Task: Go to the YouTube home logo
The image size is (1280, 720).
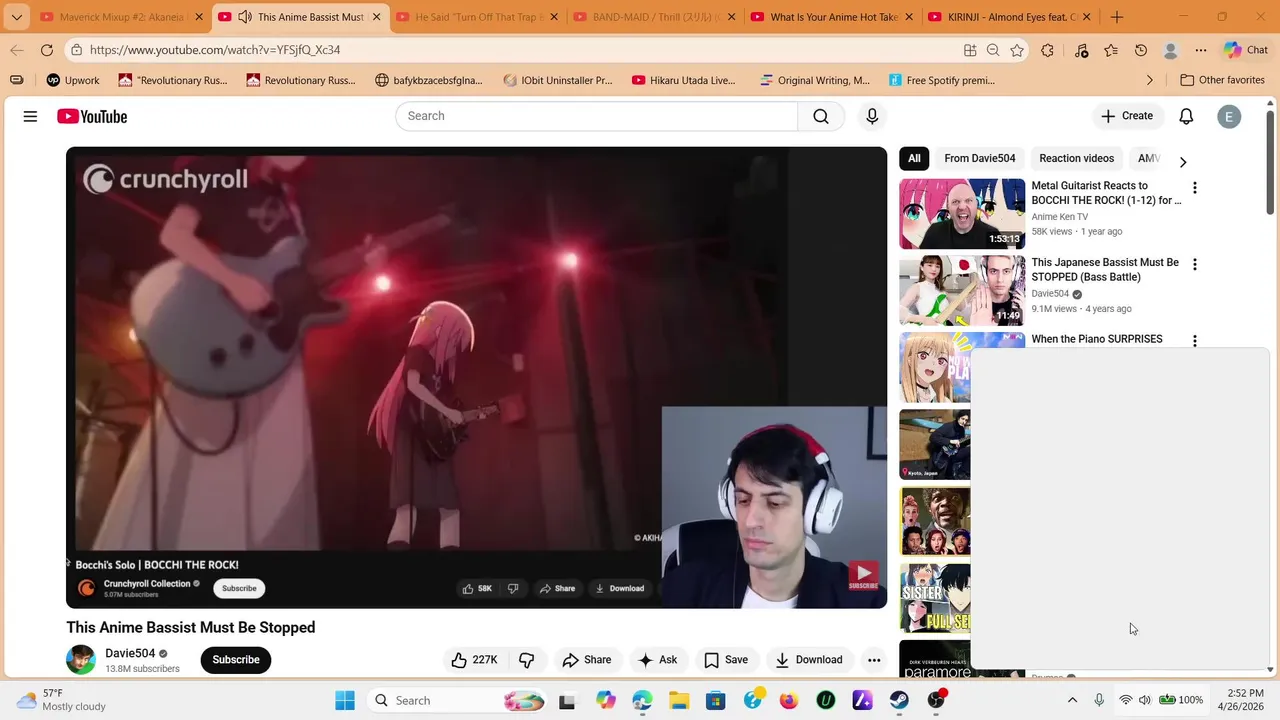Action: click(92, 117)
